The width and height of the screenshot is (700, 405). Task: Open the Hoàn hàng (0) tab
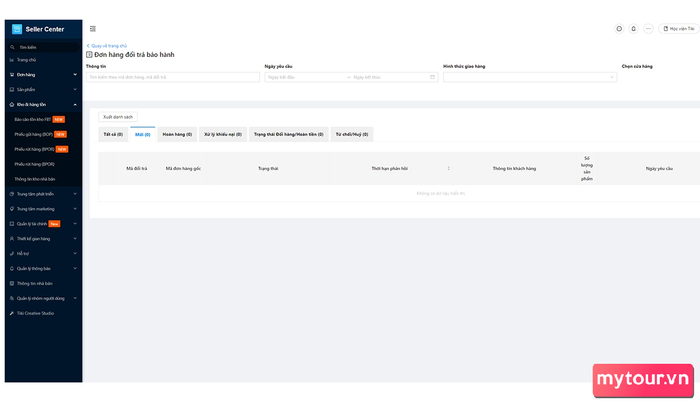coord(177,134)
